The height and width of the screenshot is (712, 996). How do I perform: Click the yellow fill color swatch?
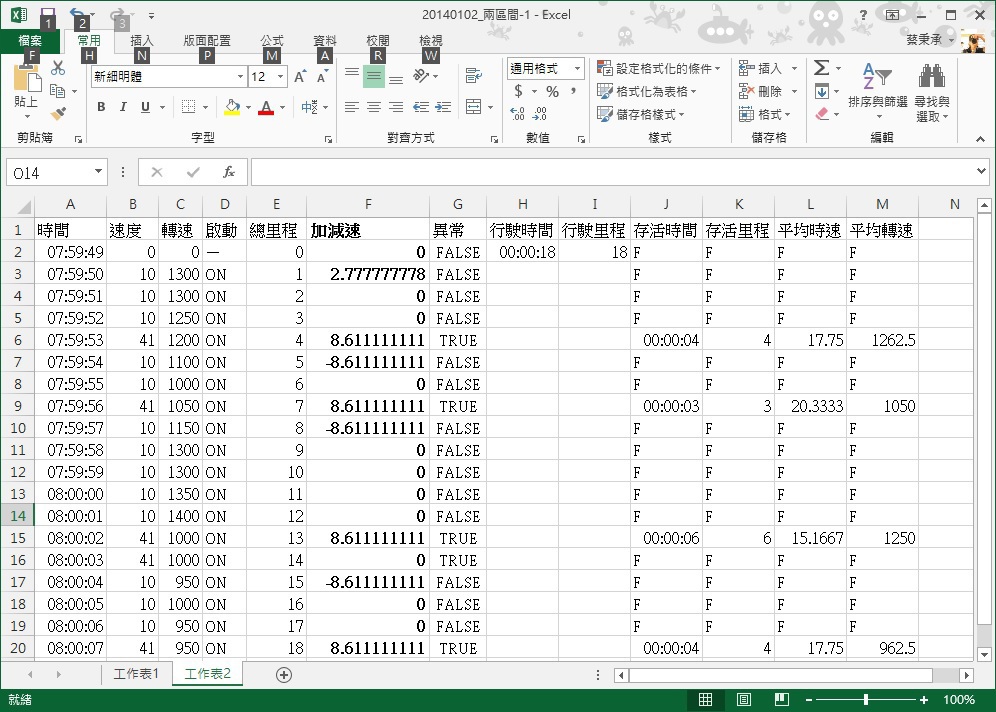232,108
